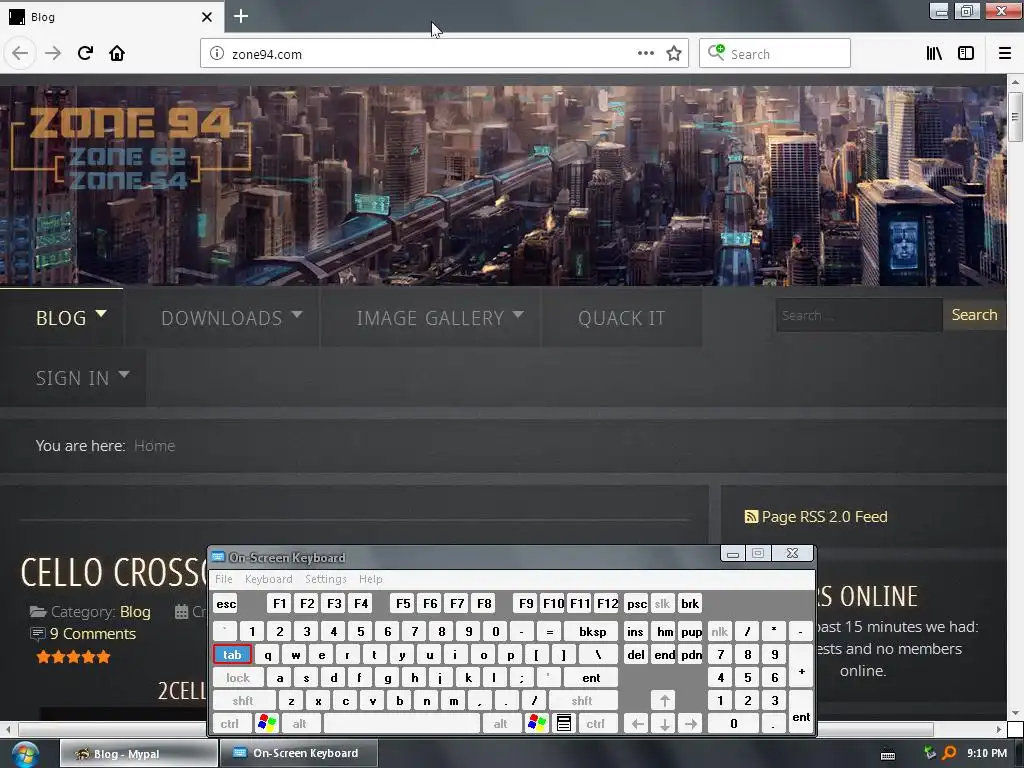Toggle the right shft key

pyautogui.click(x=582, y=701)
